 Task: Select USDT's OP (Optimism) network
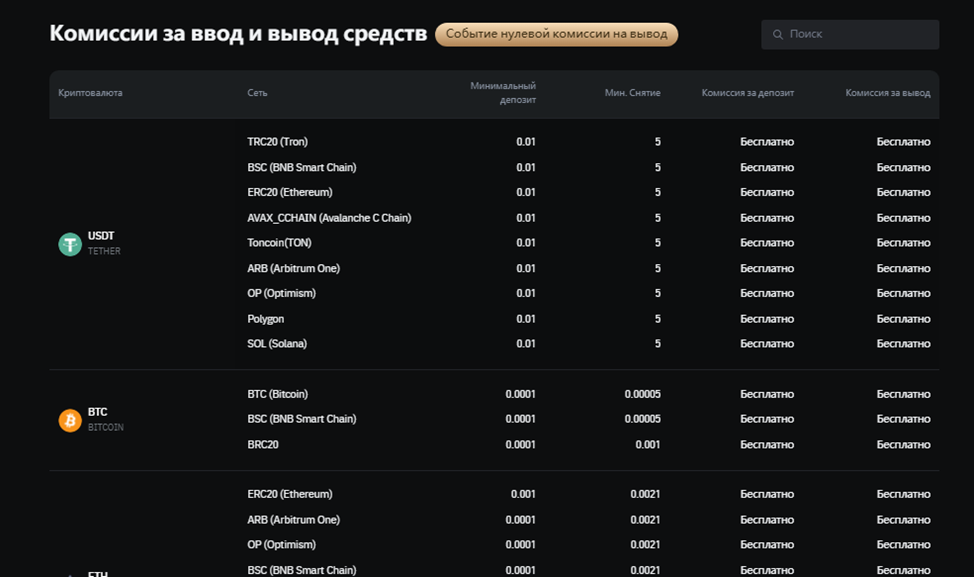(x=281, y=293)
